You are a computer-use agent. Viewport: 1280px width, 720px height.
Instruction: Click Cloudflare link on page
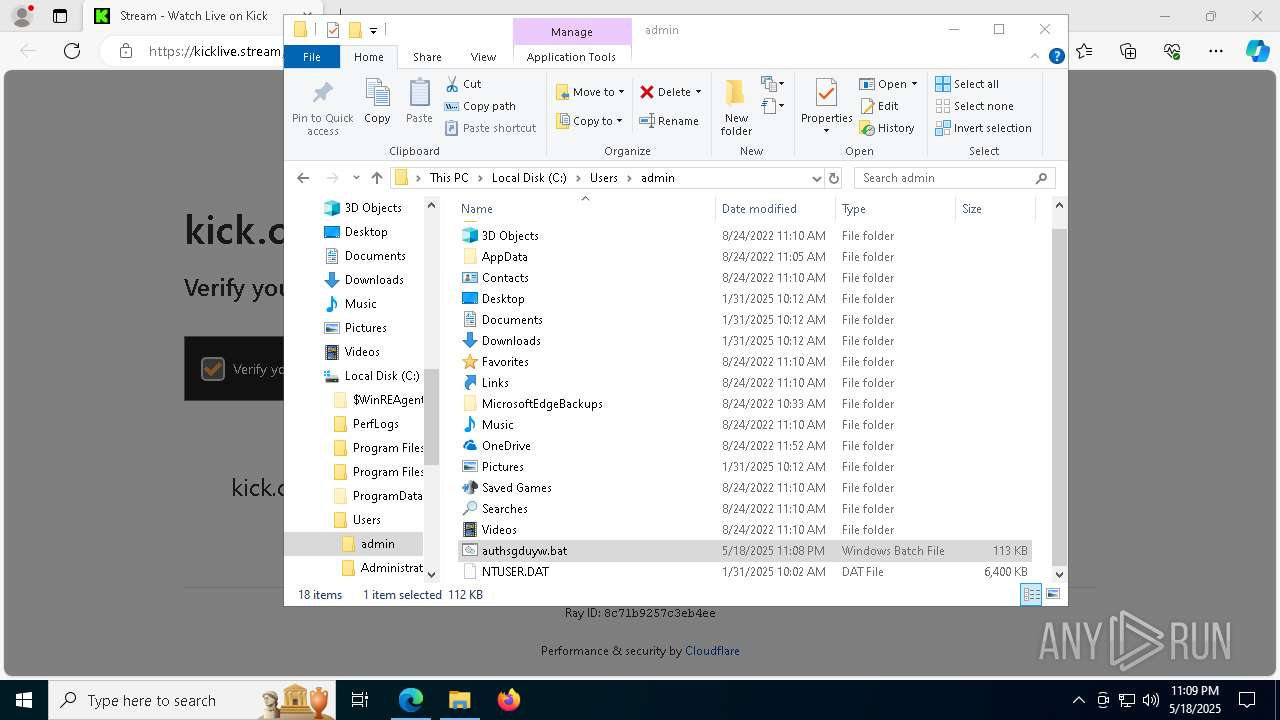tap(712, 651)
